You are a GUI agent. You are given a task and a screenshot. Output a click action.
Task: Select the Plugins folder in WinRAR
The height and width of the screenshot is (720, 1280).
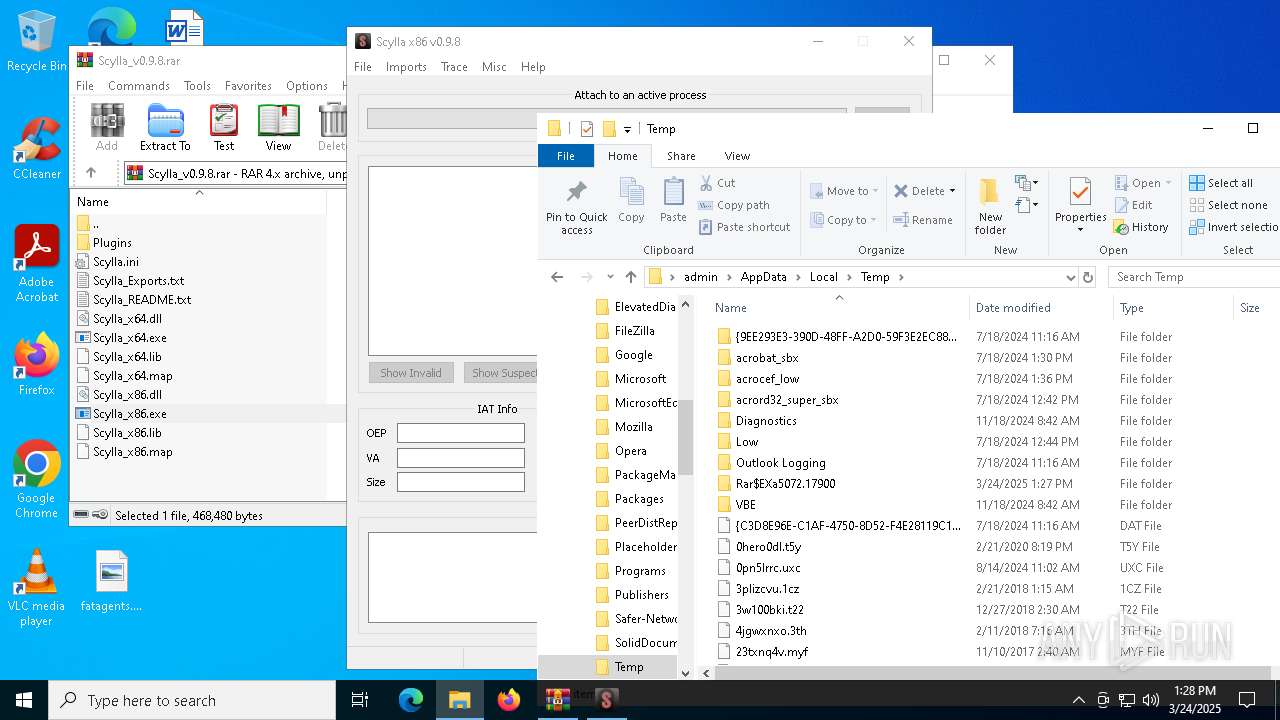click(x=112, y=243)
